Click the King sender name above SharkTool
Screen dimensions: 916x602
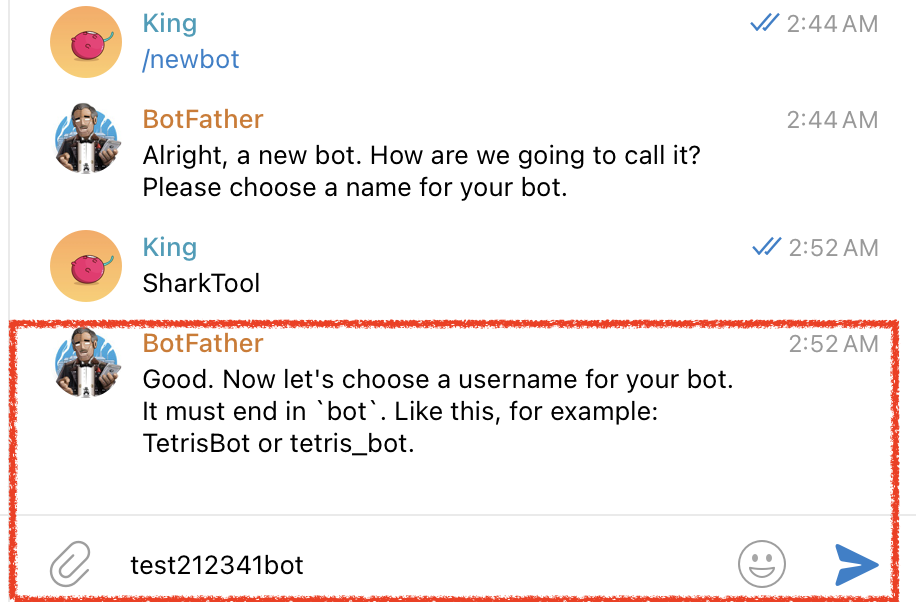pyautogui.click(x=170, y=247)
